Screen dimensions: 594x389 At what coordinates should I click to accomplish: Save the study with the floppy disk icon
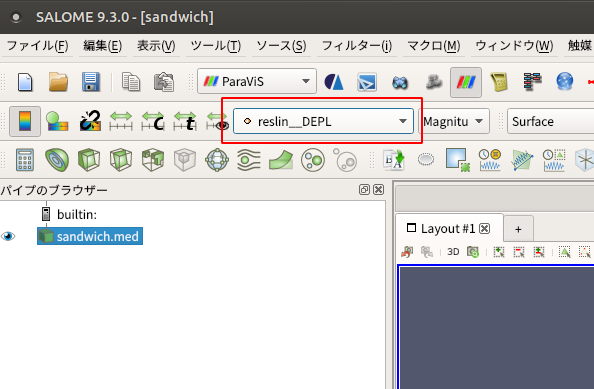pos(91,82)
